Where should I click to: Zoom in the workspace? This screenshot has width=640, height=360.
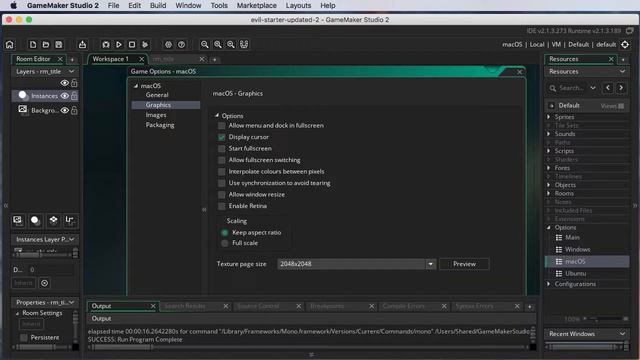point(218,44)
